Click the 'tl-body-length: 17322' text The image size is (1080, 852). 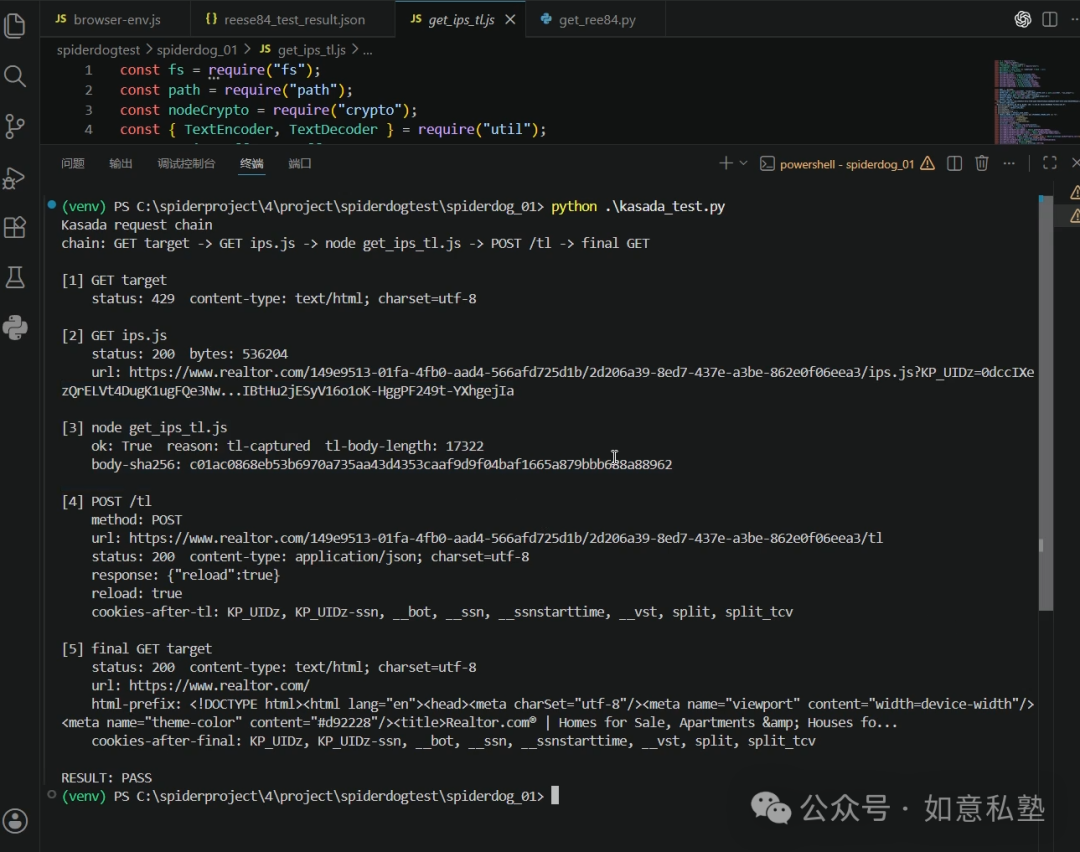(404, 446)
